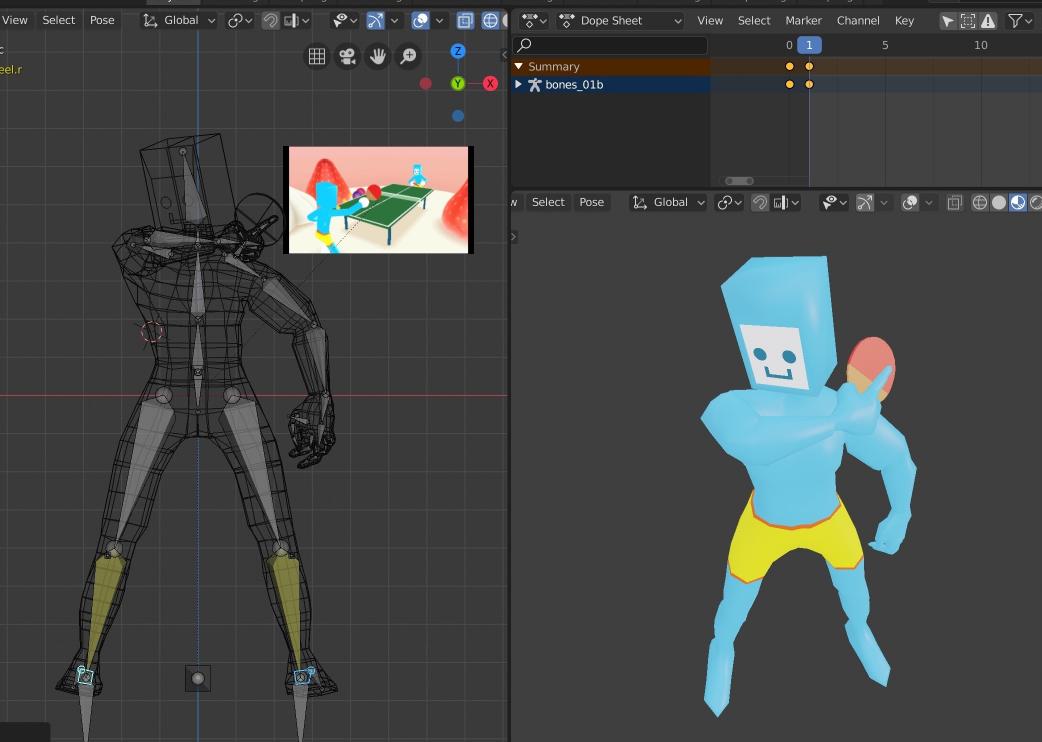
Task: Click the Z axis on navigation gizmo
Action: pyautogui.click(x=458, y=51)
